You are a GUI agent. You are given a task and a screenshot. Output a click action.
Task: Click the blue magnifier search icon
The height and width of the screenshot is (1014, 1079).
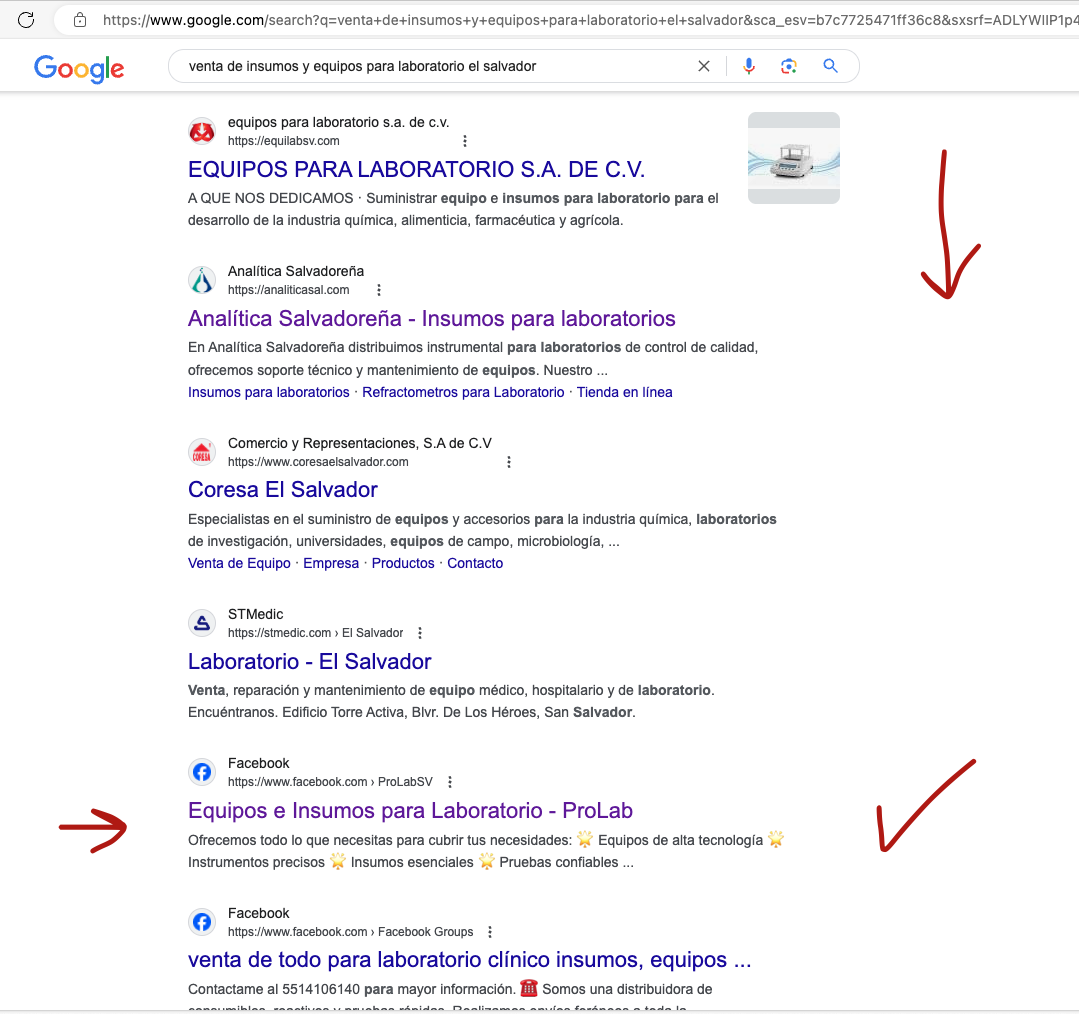click(831, 66)
